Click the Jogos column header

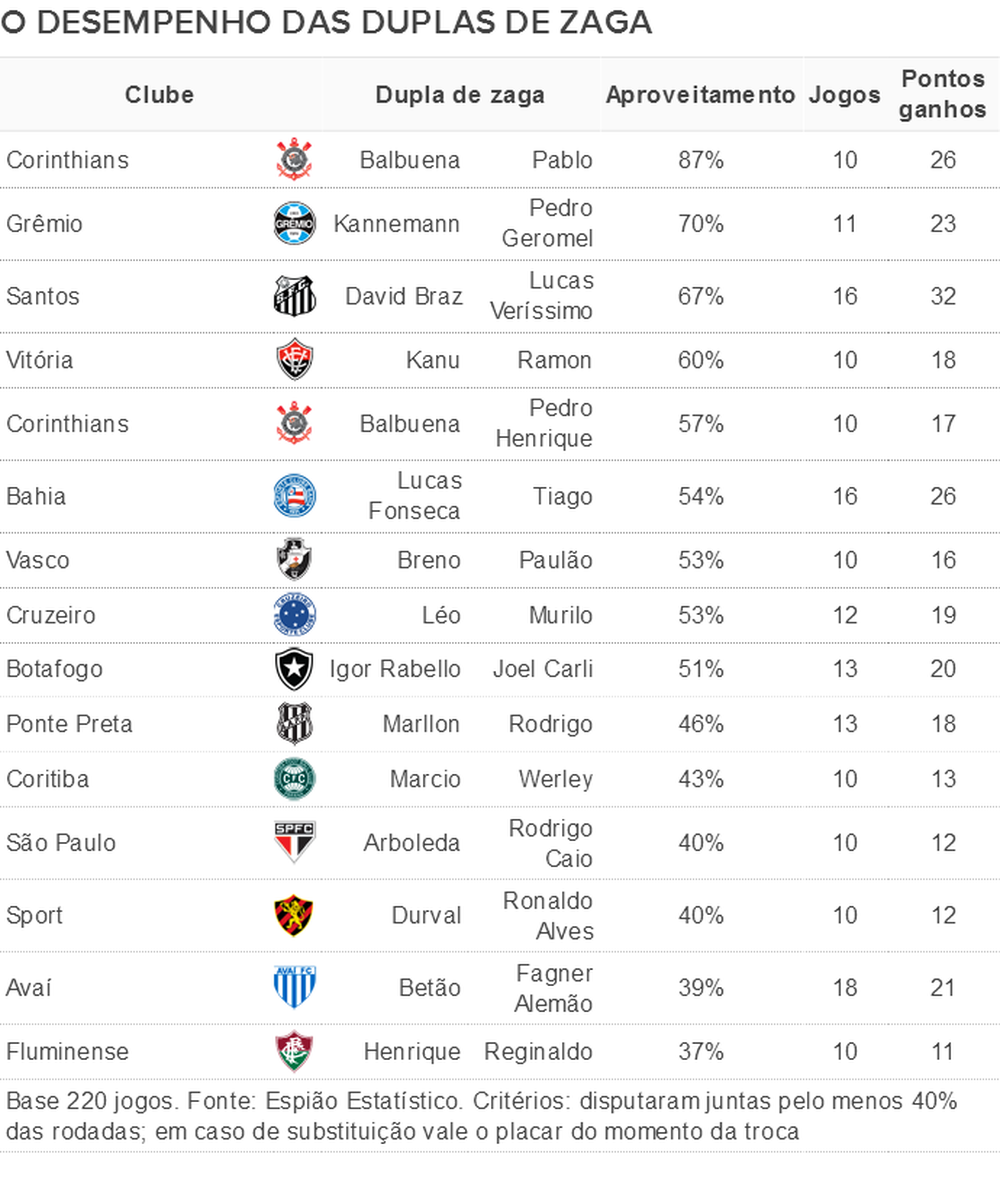click(x=844, y=95)
